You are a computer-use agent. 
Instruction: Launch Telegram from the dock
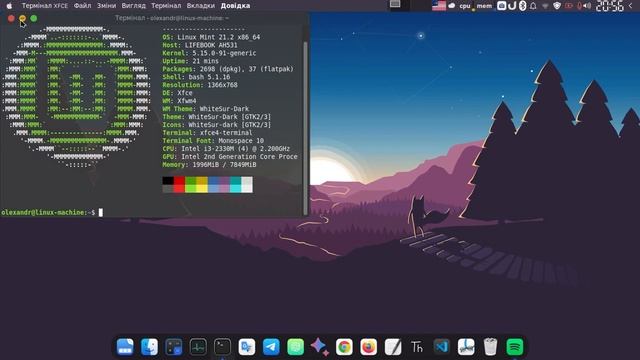(271, 347)
